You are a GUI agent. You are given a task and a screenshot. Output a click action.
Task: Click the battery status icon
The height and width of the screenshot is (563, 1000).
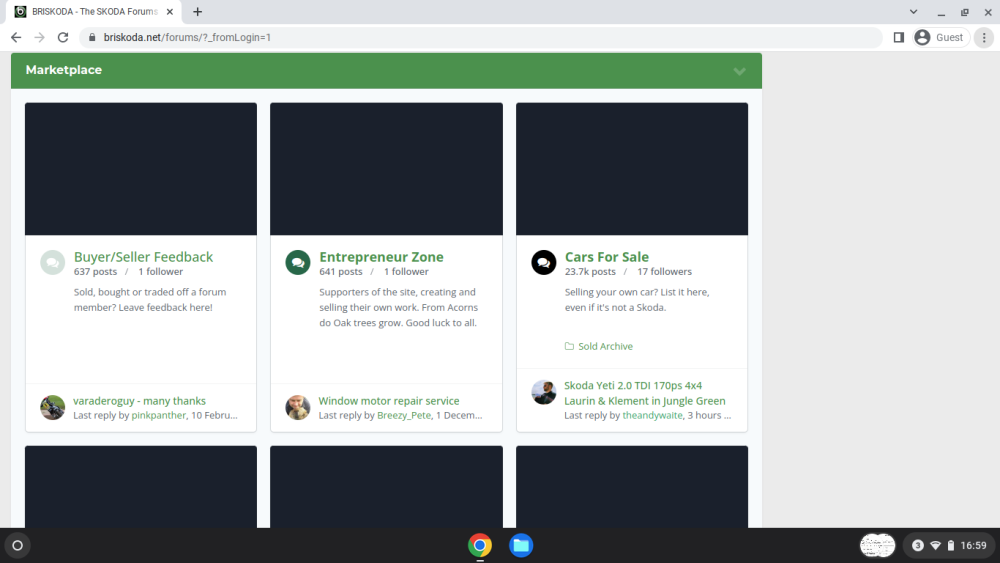[x=951, y=545]
